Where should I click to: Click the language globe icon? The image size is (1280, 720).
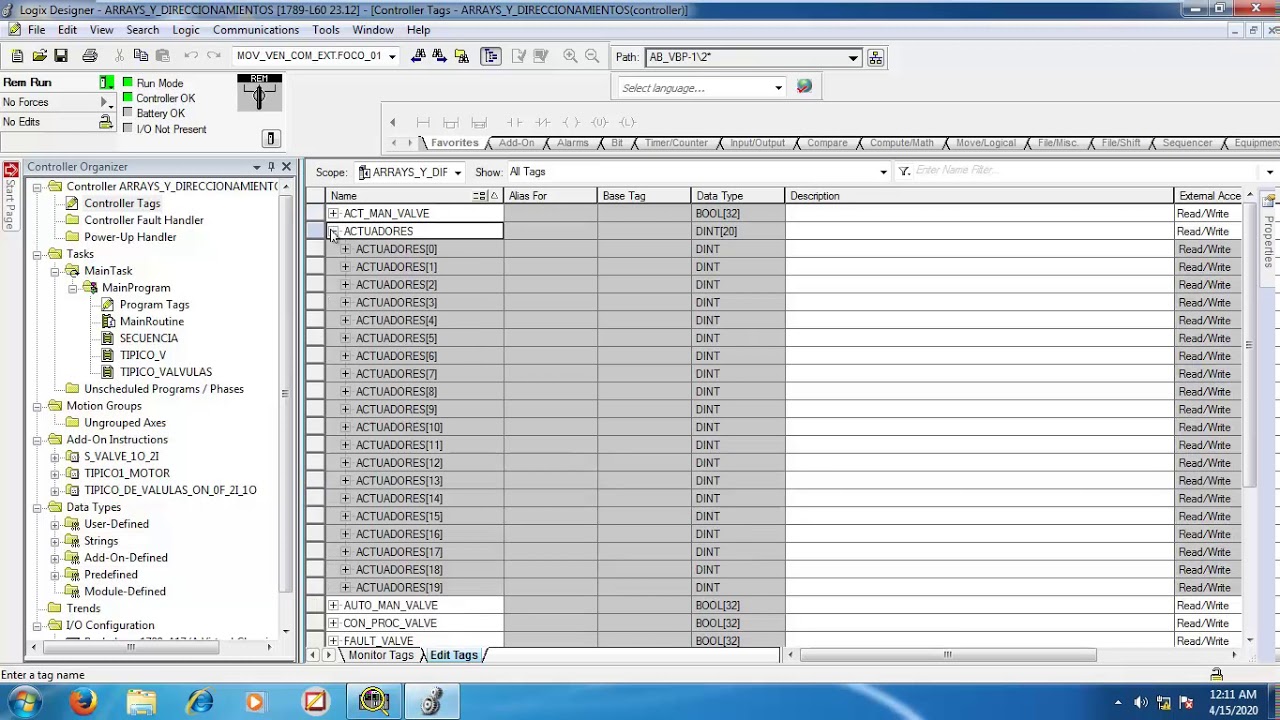coord(804,87)
